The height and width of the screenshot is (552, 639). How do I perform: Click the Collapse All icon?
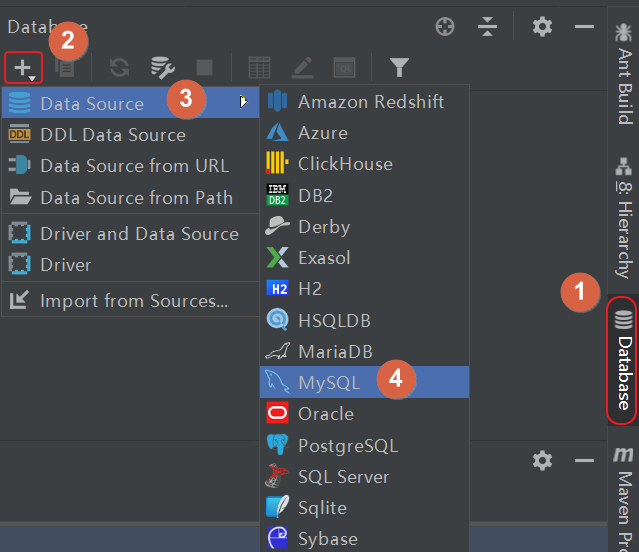coord(487,27)
